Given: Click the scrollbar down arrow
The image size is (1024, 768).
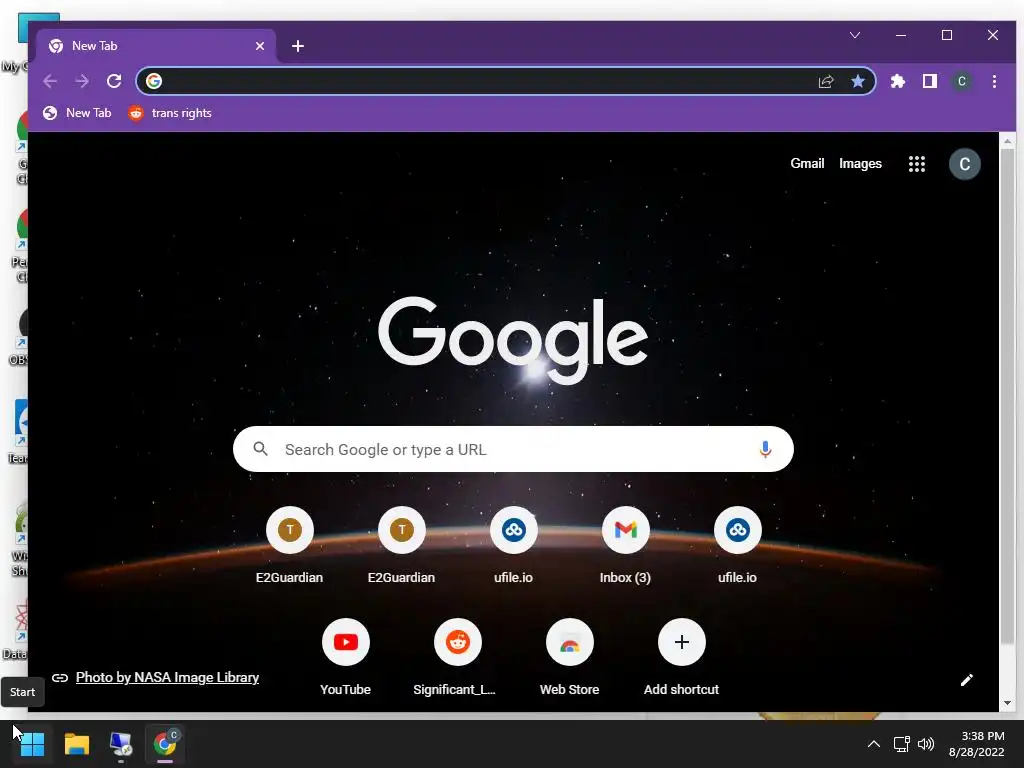Looking at the screenshot, I should (1007, 703).
